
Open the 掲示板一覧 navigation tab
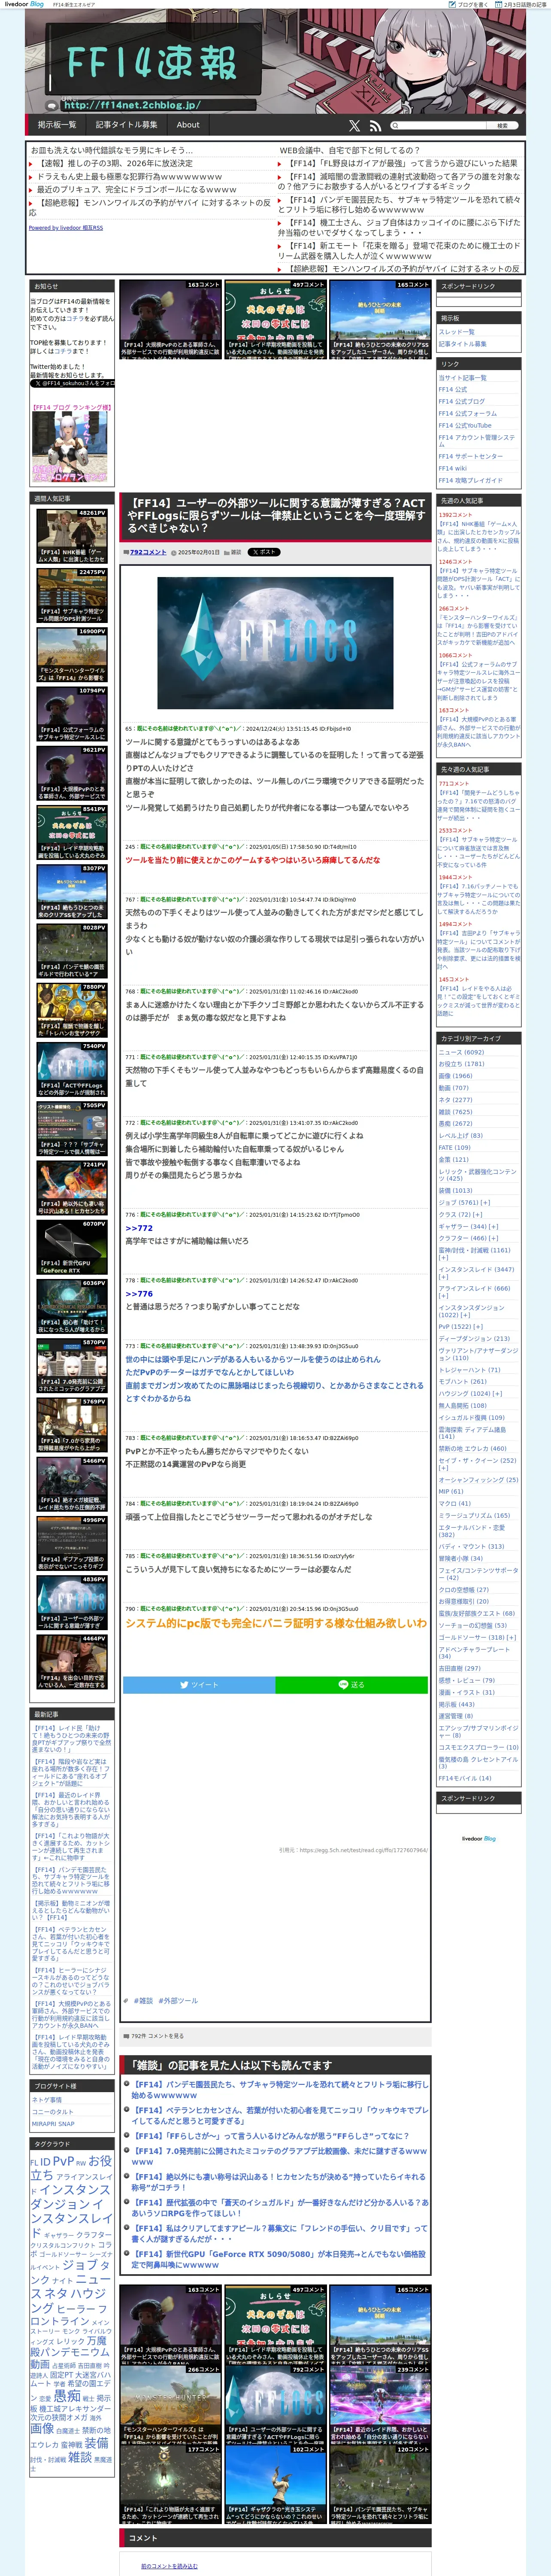(57, 125)
